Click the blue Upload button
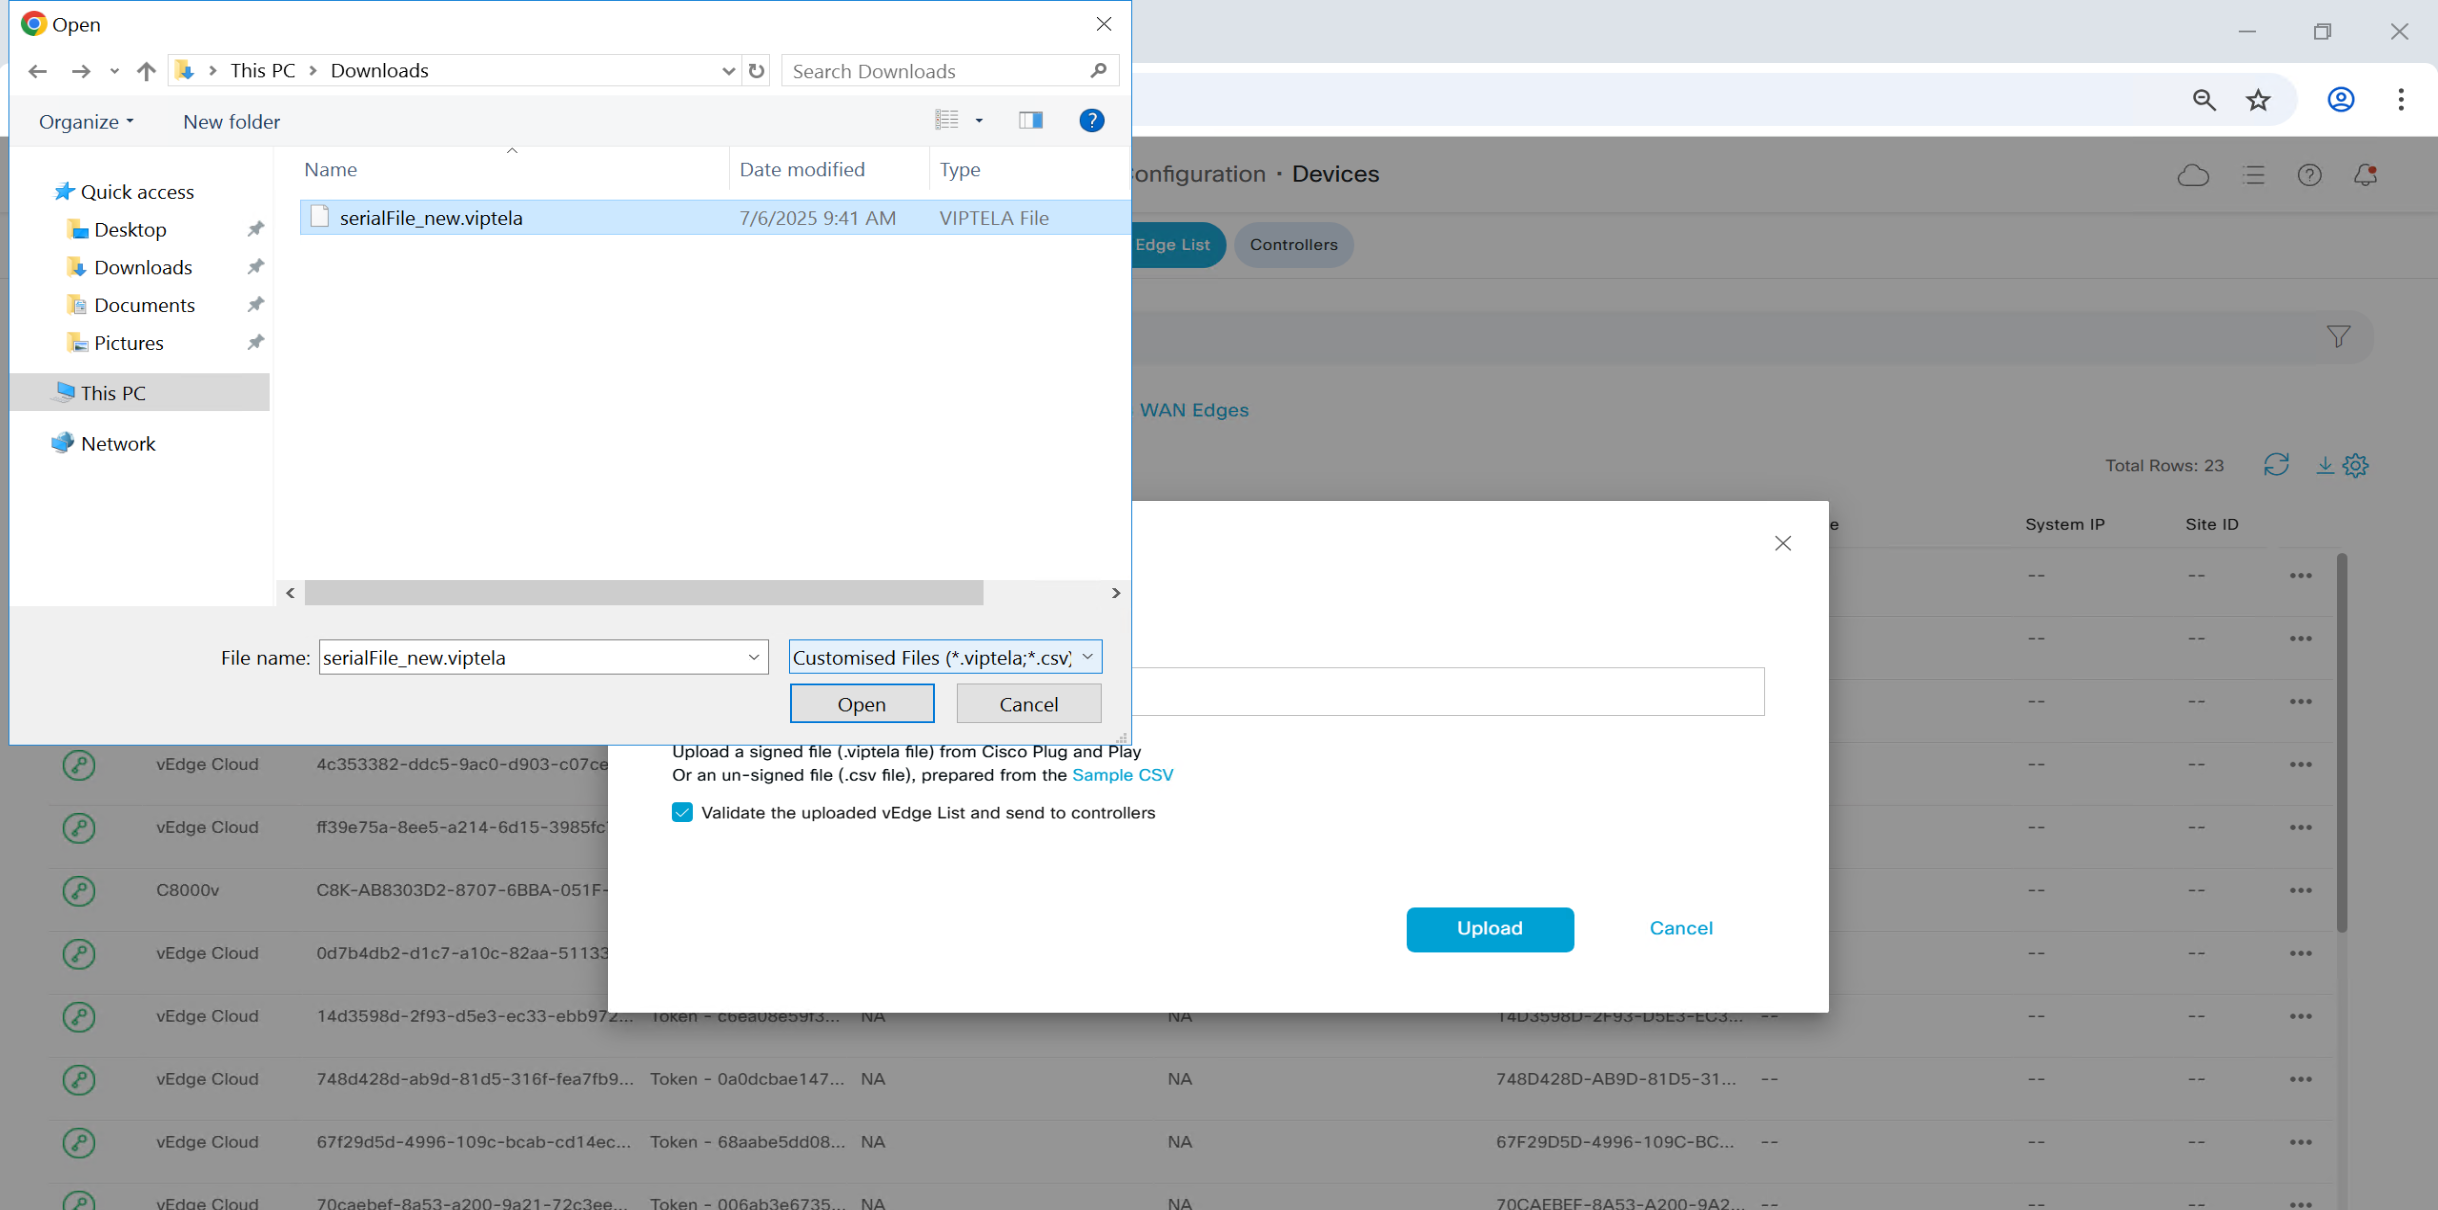Screen dimensions: 2438x1210 click(x=1489, y=929)
